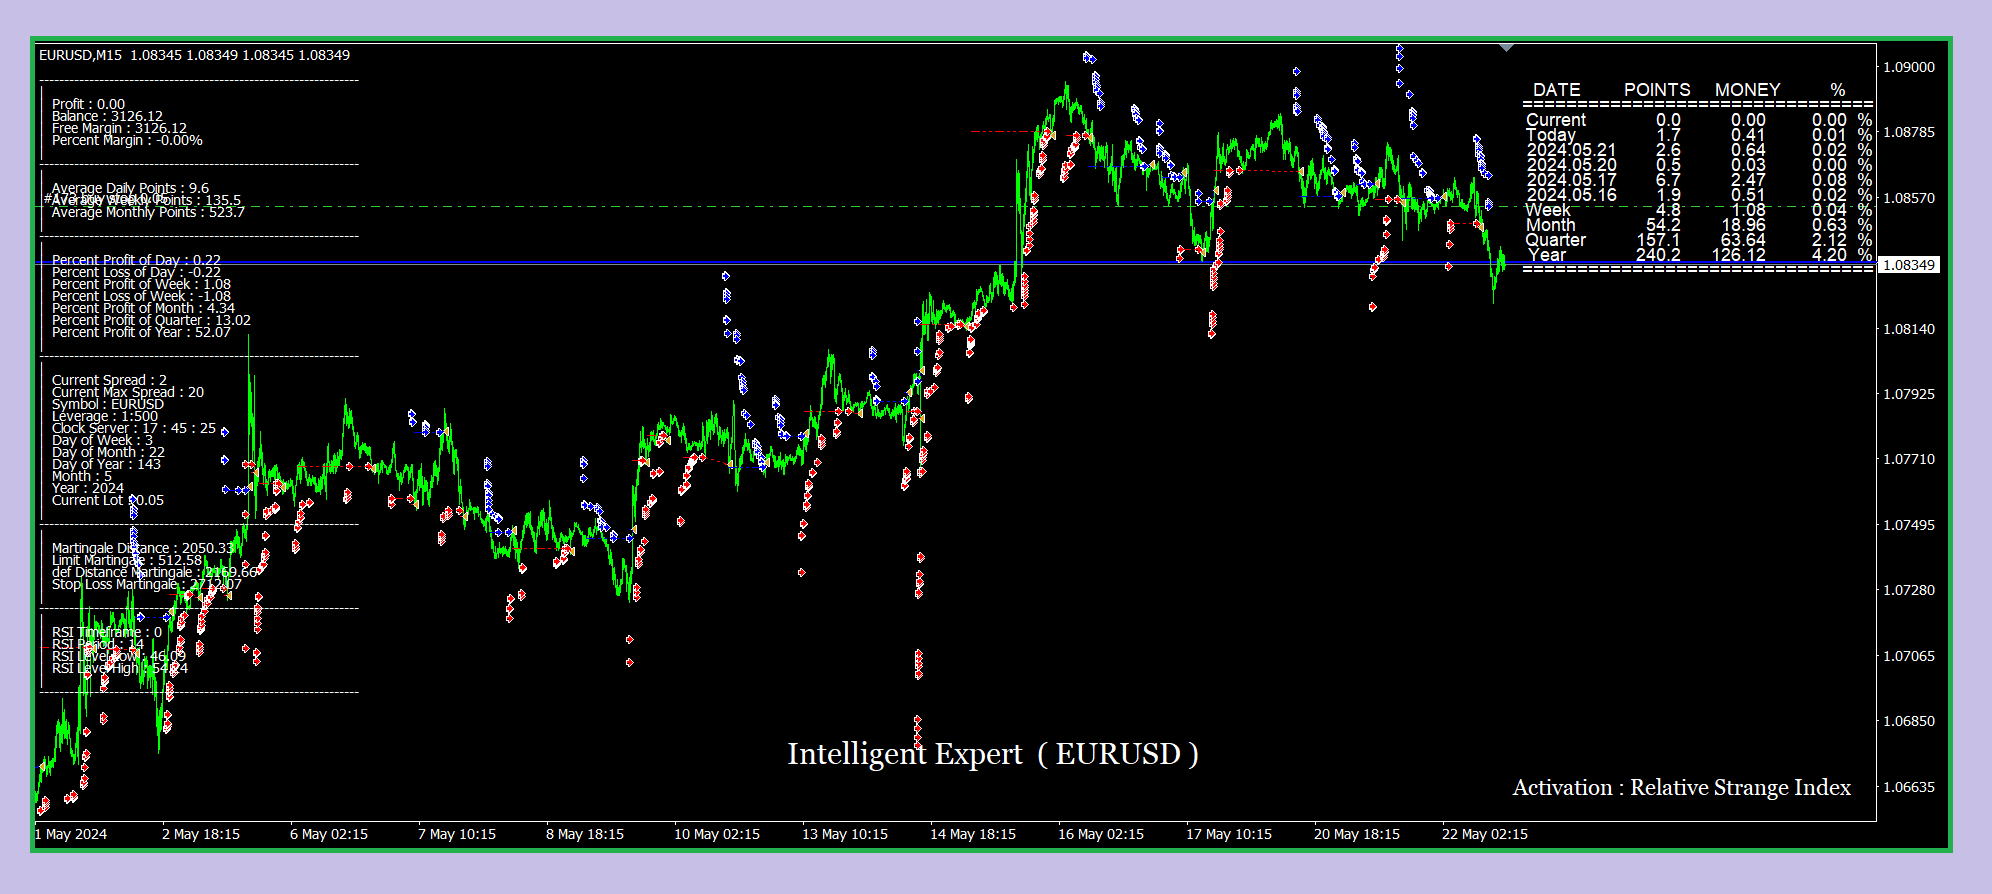Click the Activation : Relative Strange Index label
This screenshot has width=1992, height=894.
coord(1681,788)
